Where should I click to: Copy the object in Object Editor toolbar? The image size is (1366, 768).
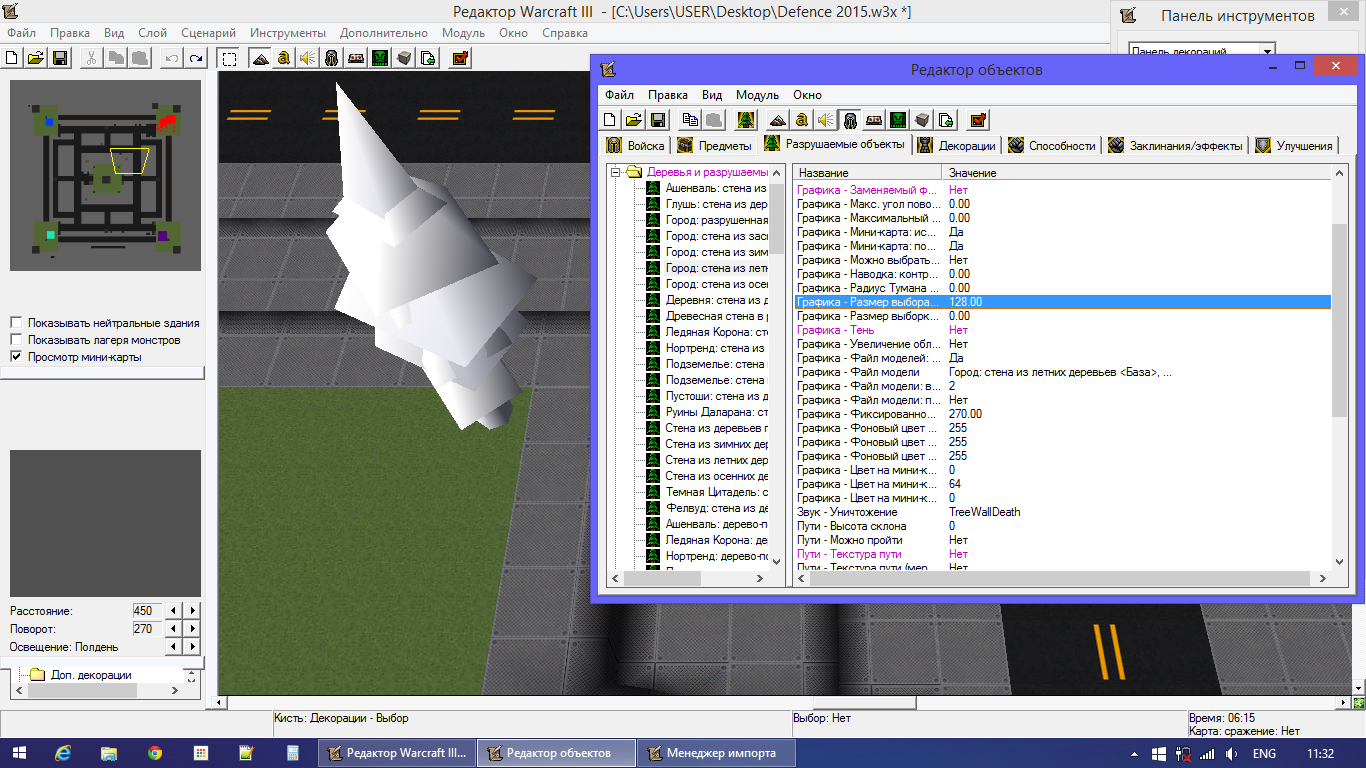click(x=689, y=120)
